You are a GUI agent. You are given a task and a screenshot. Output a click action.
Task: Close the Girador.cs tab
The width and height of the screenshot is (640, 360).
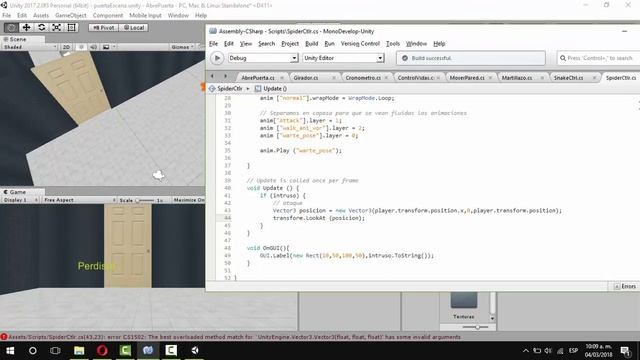[x=334, y=78]
